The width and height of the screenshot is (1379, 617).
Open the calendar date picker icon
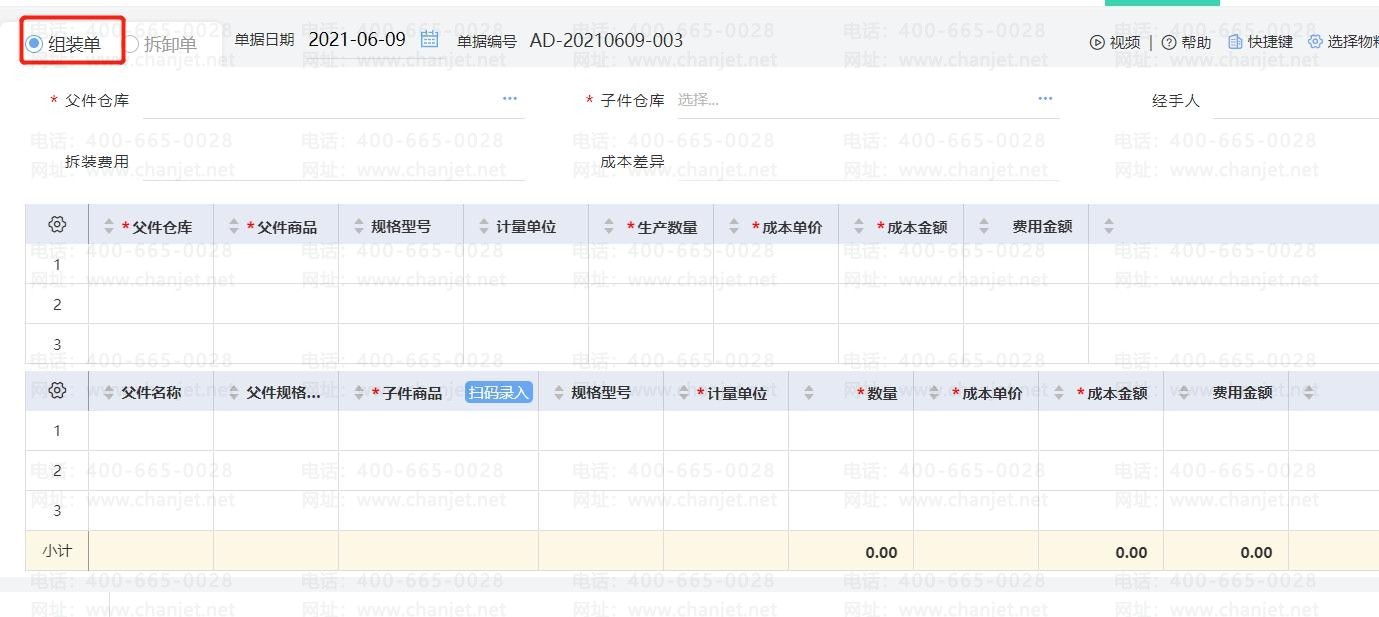click(x=430, y=39)
